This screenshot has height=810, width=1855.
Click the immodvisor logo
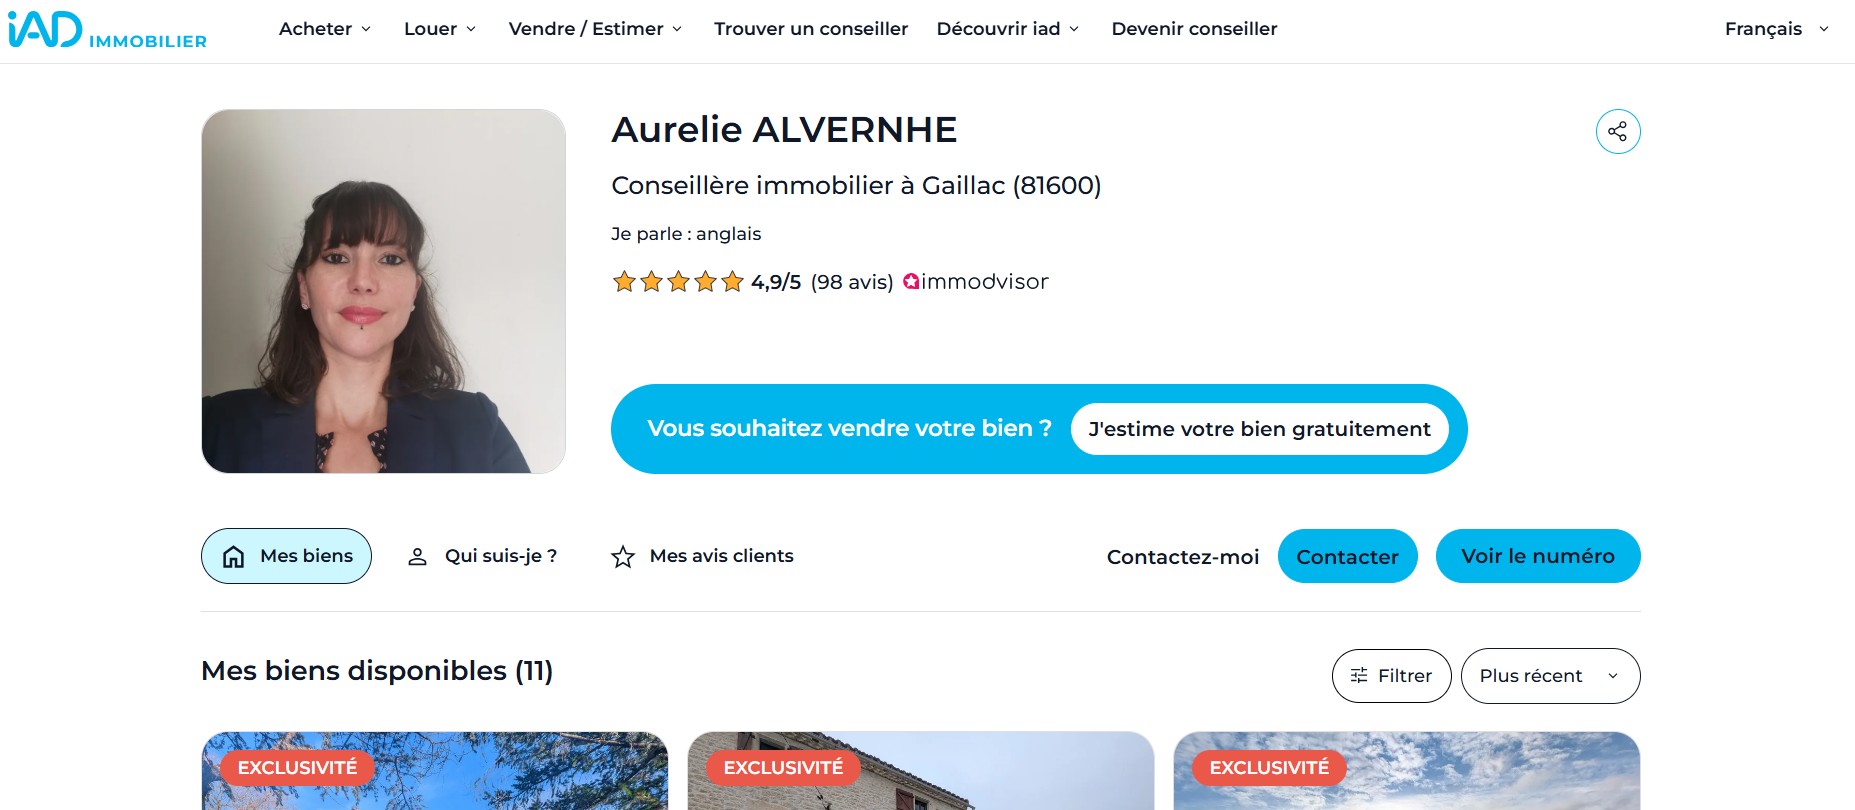tap(975, 281)
